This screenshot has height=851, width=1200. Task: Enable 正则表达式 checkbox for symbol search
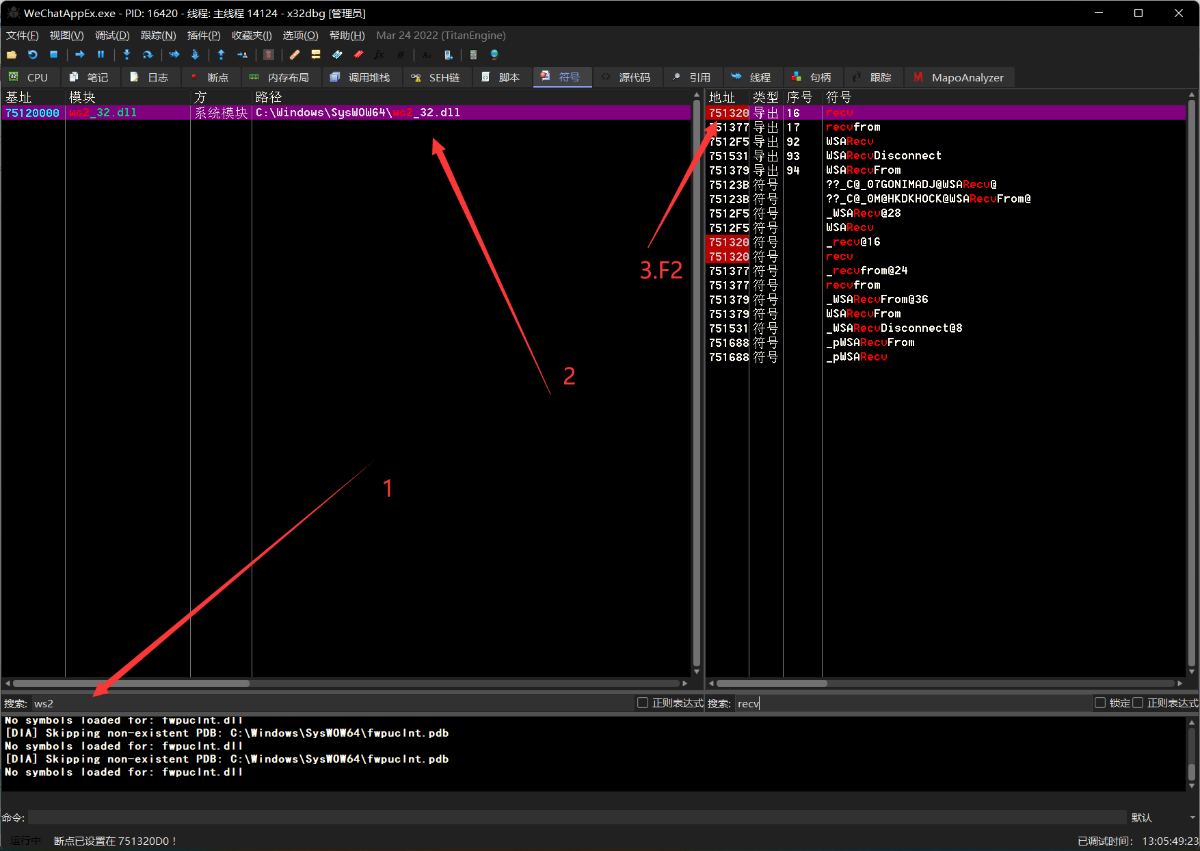click(x=1138, y=703)
